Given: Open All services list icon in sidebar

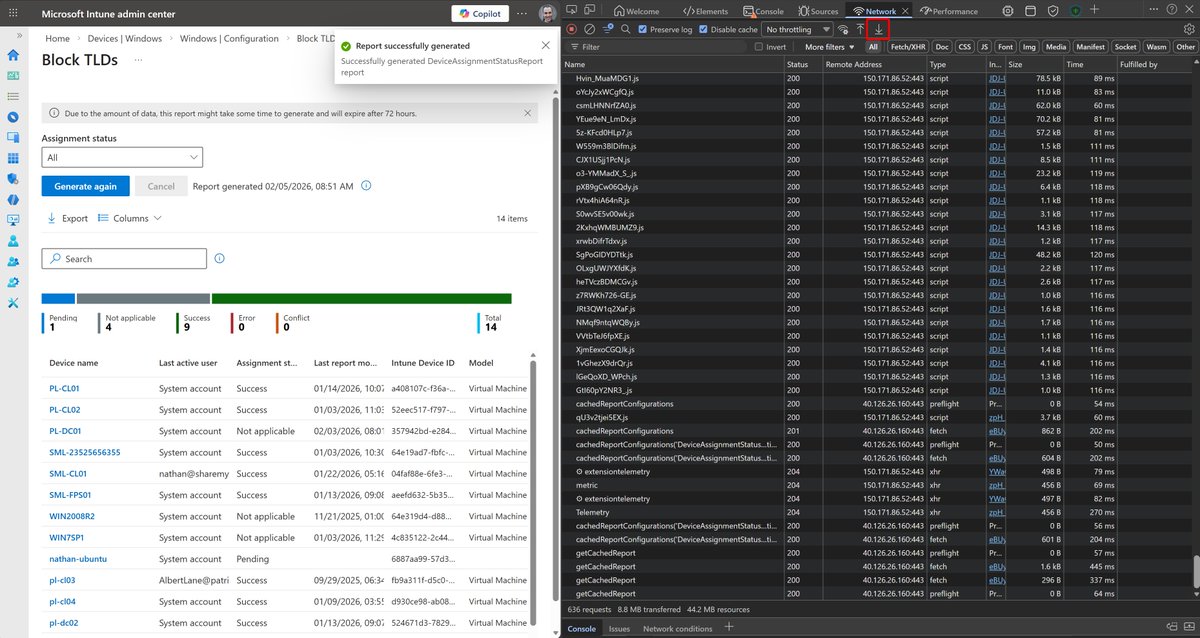Looking at the screenshot, I should [x=13, y=96].
